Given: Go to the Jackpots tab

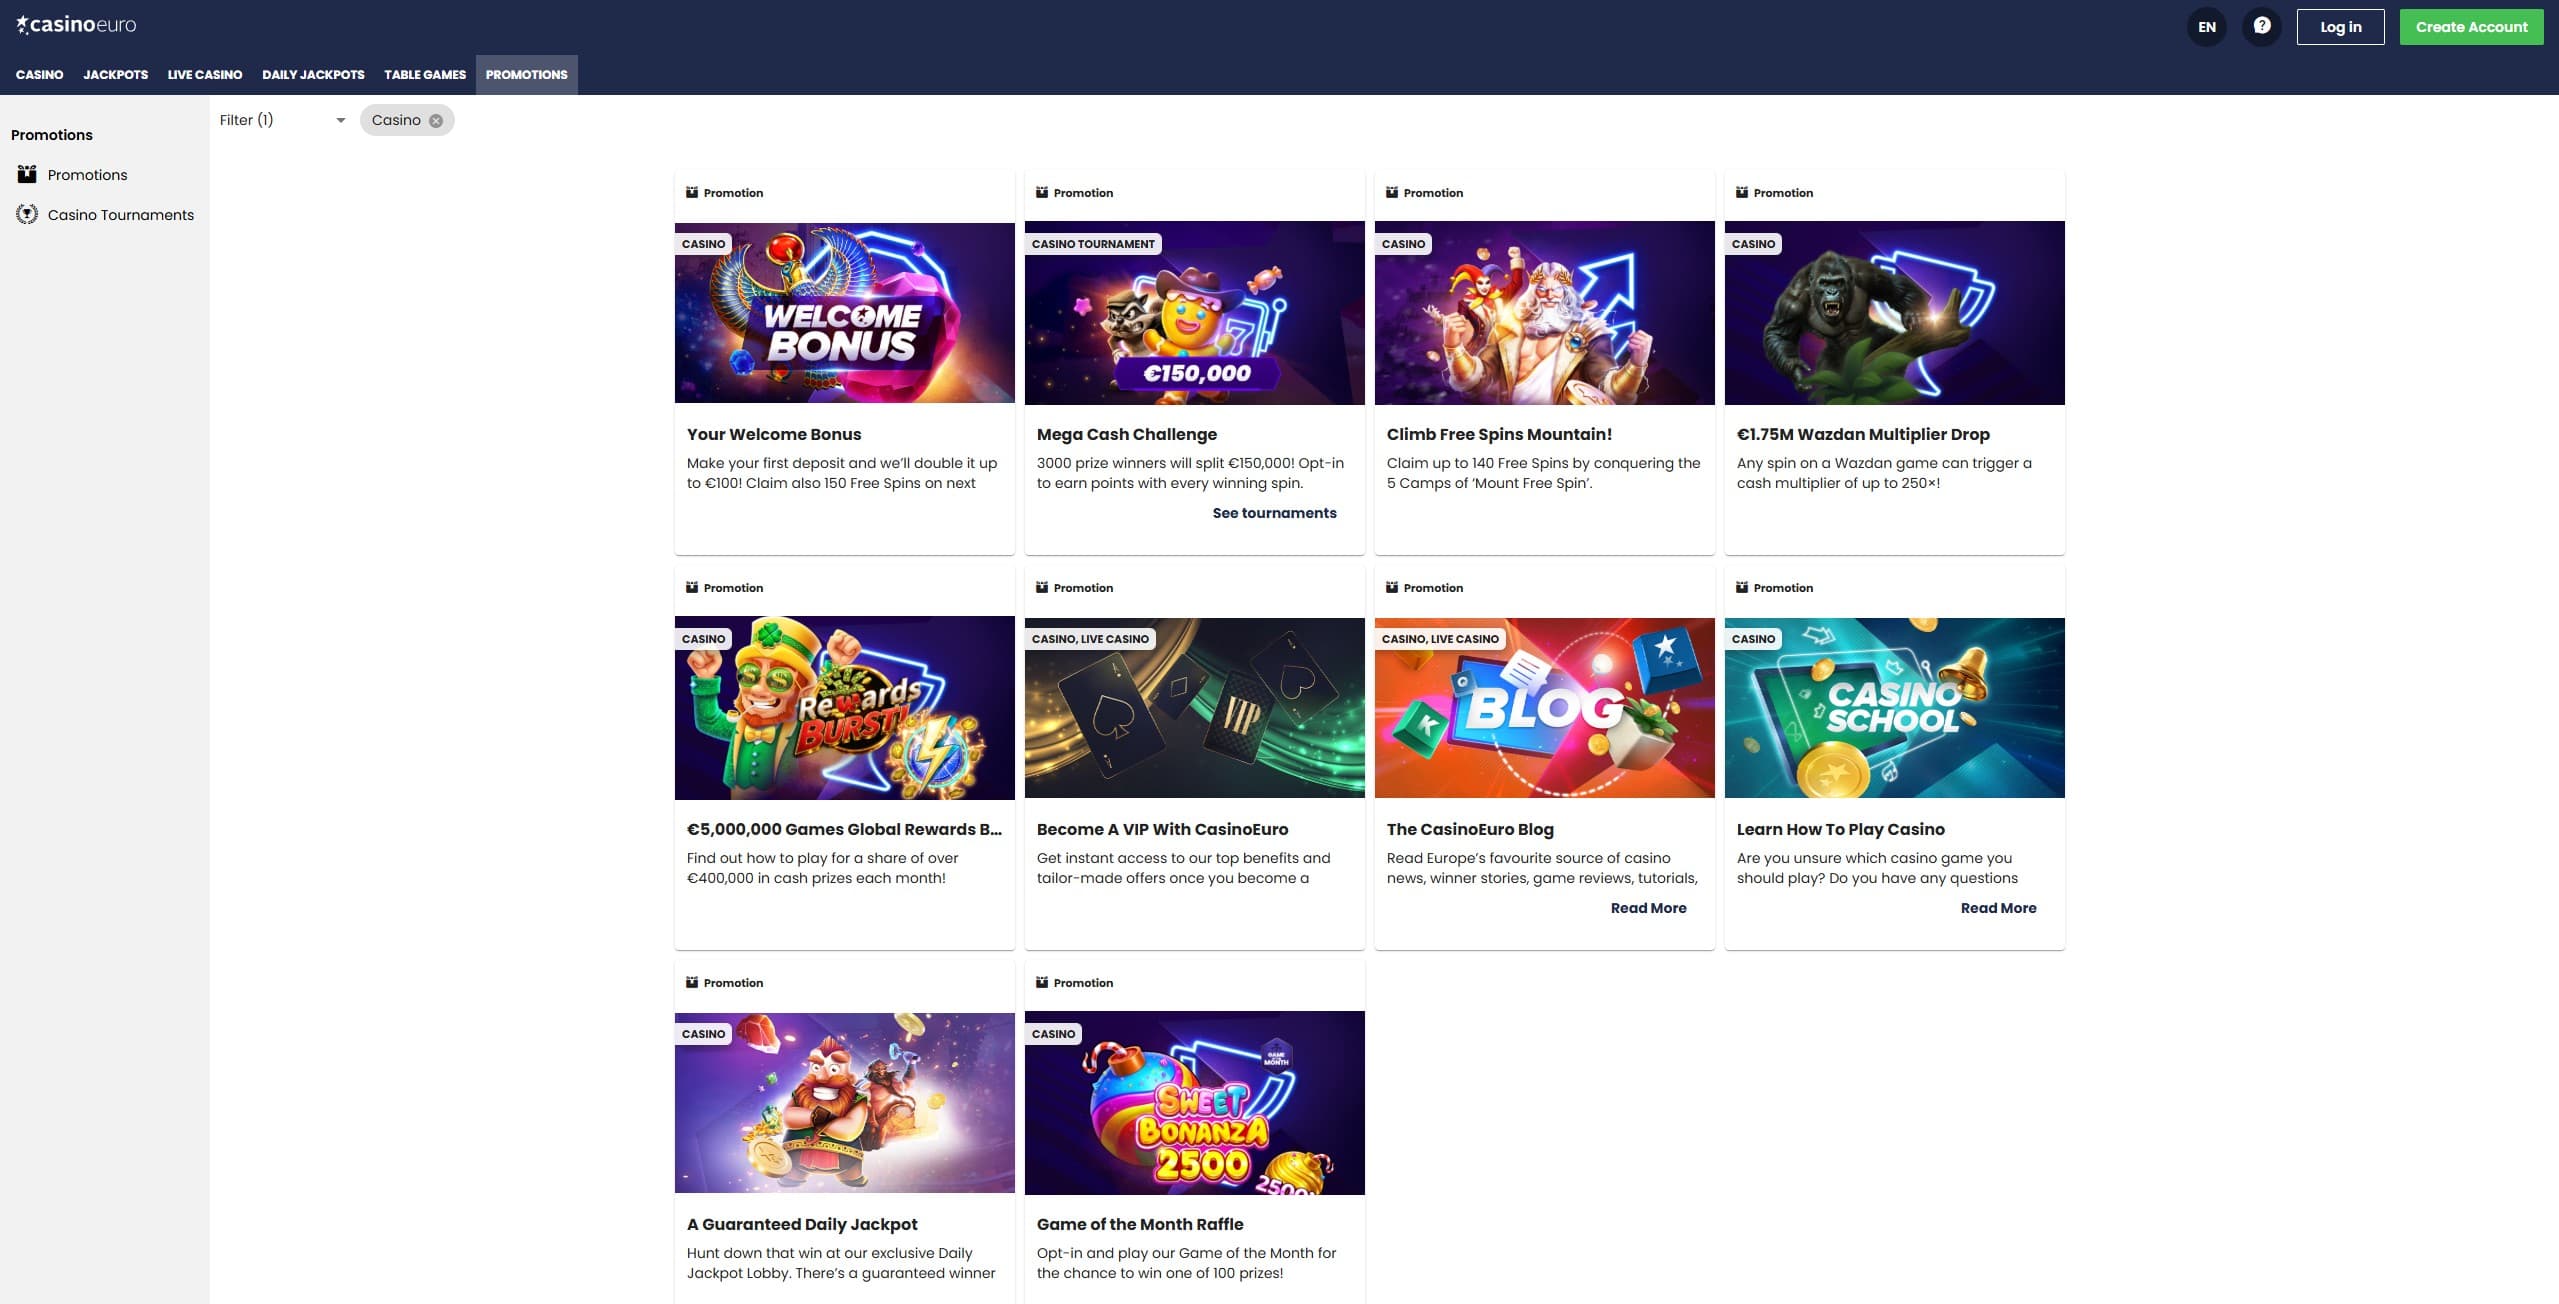Looking at the screenshot, I should [x=115, y=75].
